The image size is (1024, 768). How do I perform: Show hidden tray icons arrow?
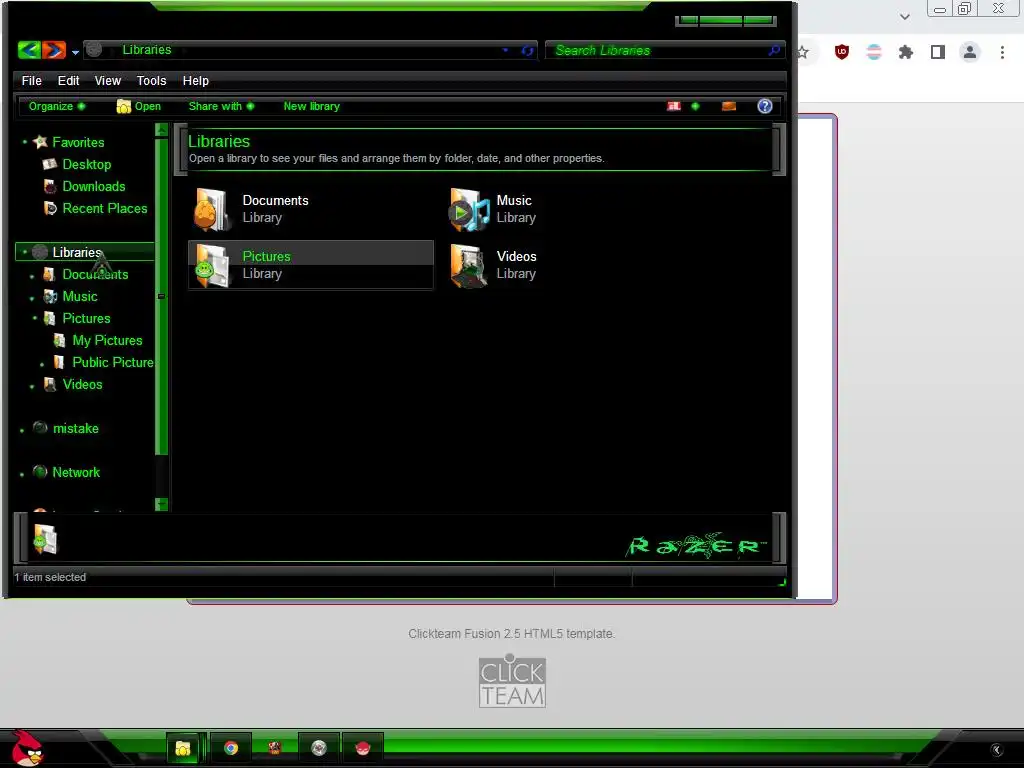click(997, 750)
